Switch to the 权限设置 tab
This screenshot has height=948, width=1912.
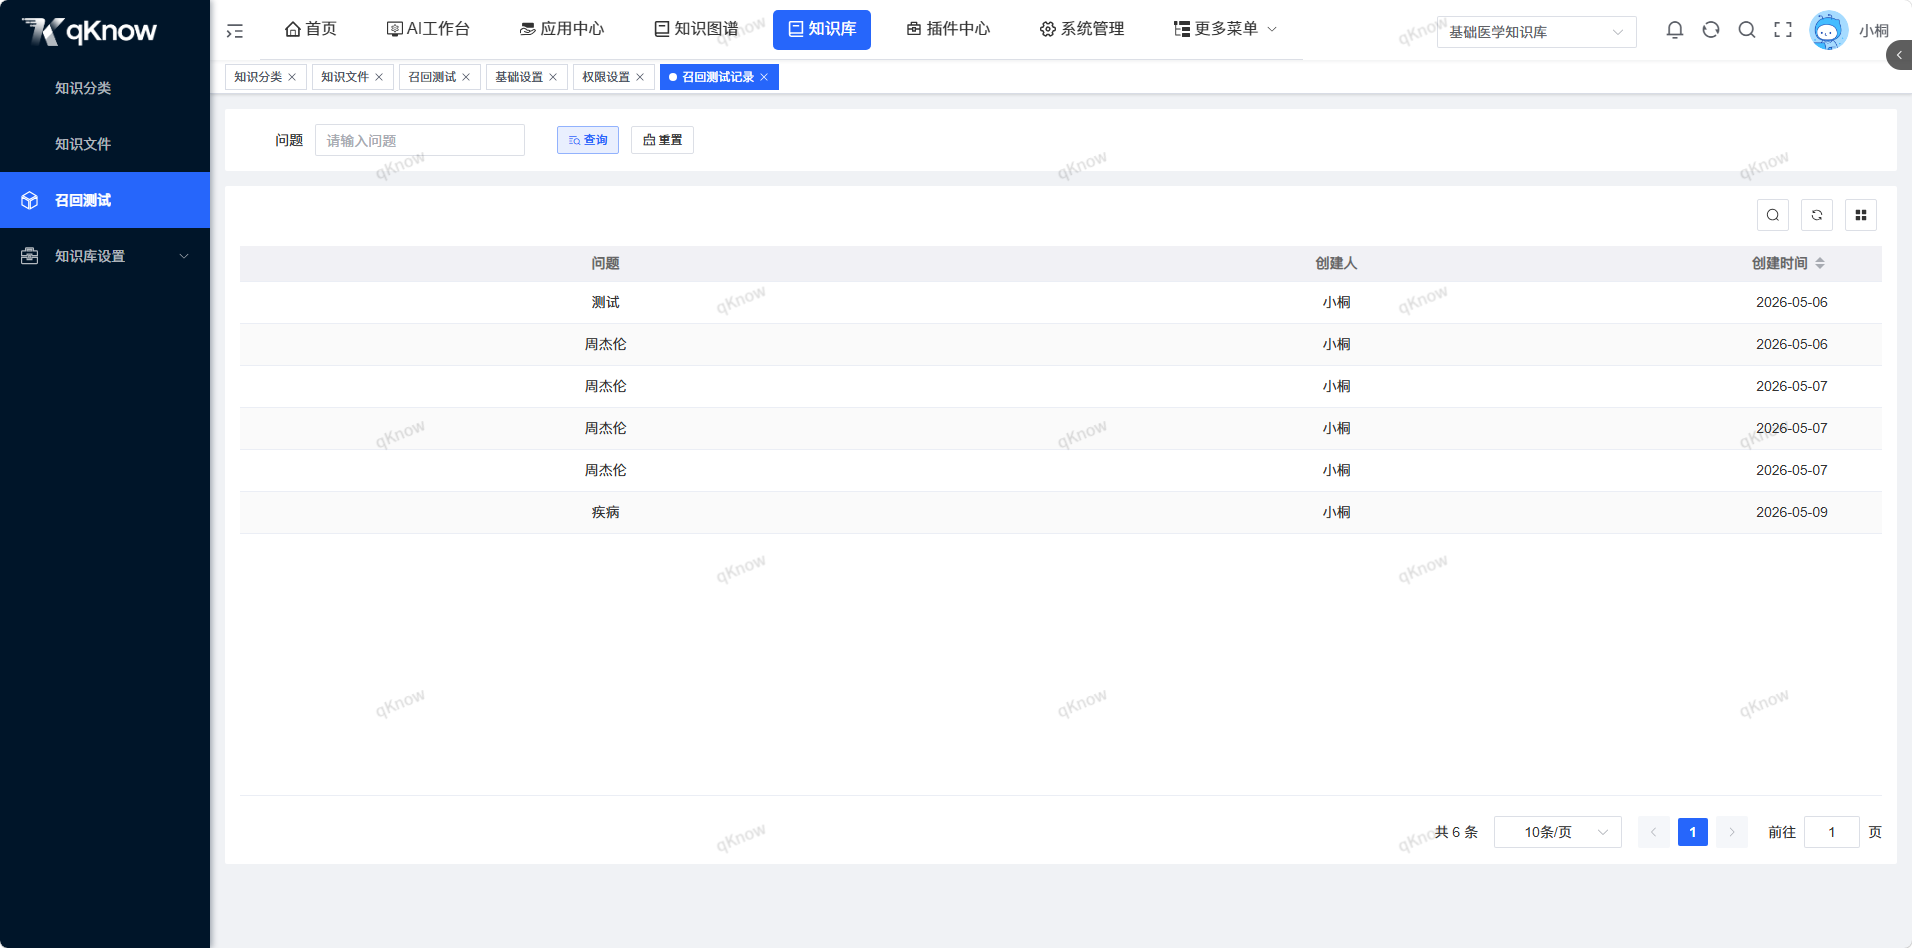(606, 77)
